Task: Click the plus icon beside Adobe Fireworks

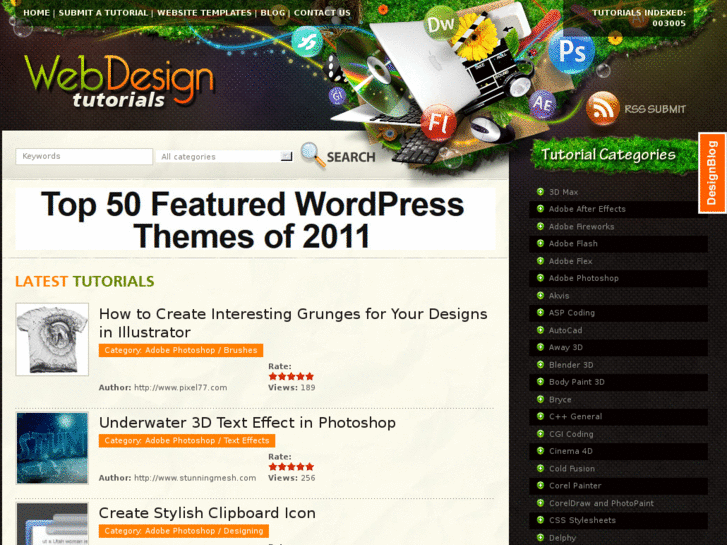Action: [540, 226]
